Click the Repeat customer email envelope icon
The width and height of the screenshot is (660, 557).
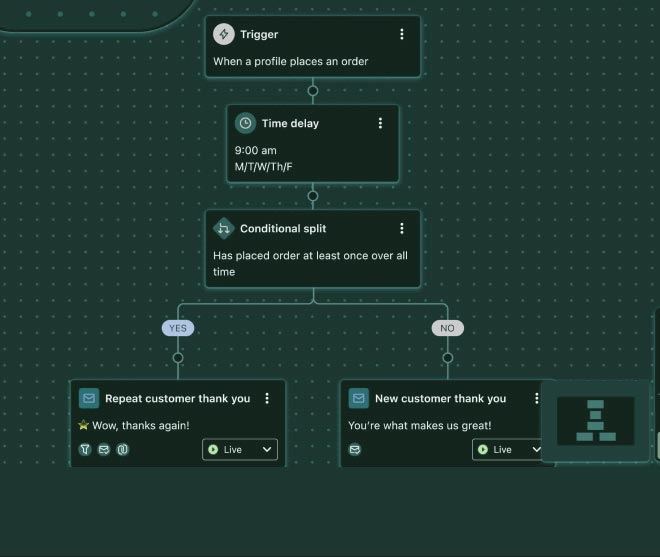89,398
